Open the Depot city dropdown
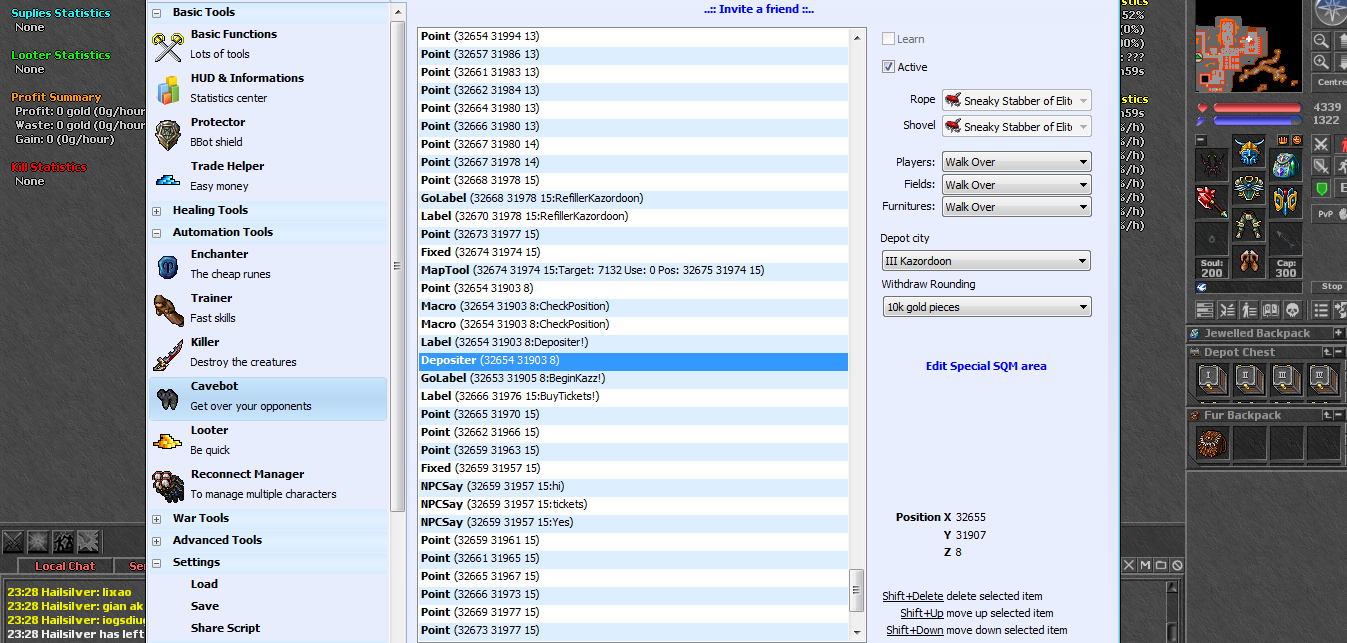This screenshot has width=1347, height=643. [x=986, y=261]
